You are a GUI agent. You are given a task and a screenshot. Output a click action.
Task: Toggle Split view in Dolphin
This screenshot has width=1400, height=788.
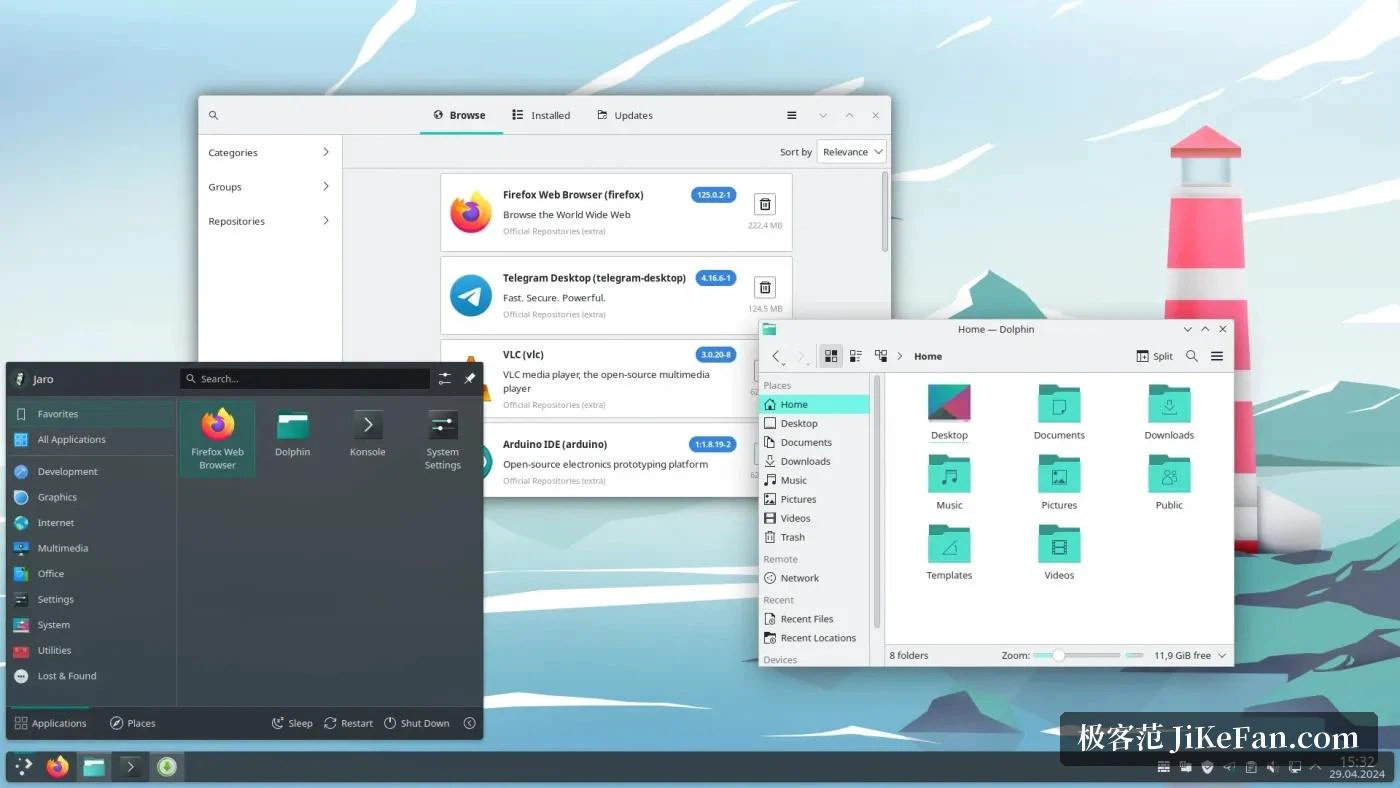tap(1155, 356)
